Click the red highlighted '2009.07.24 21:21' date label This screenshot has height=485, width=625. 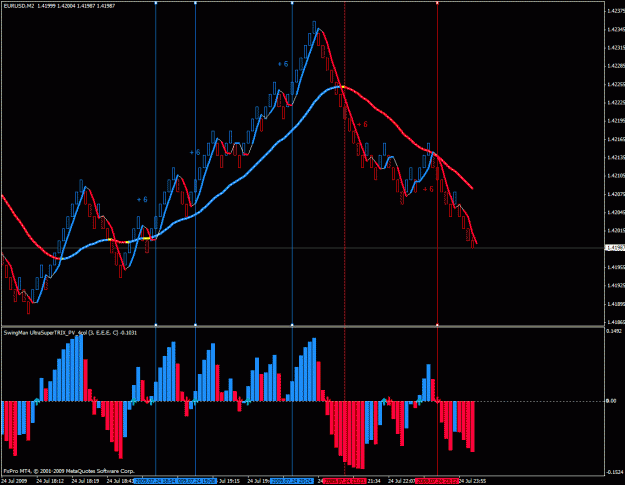(344, 481)
